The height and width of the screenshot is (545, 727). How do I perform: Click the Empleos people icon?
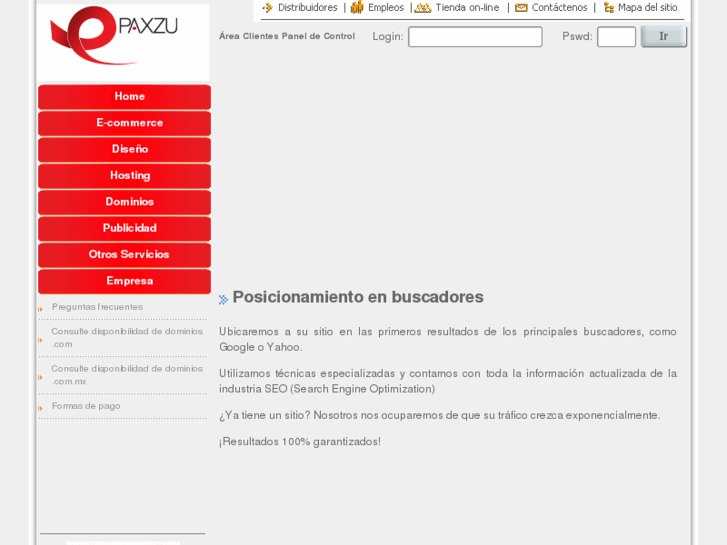(x=357, y=7)
